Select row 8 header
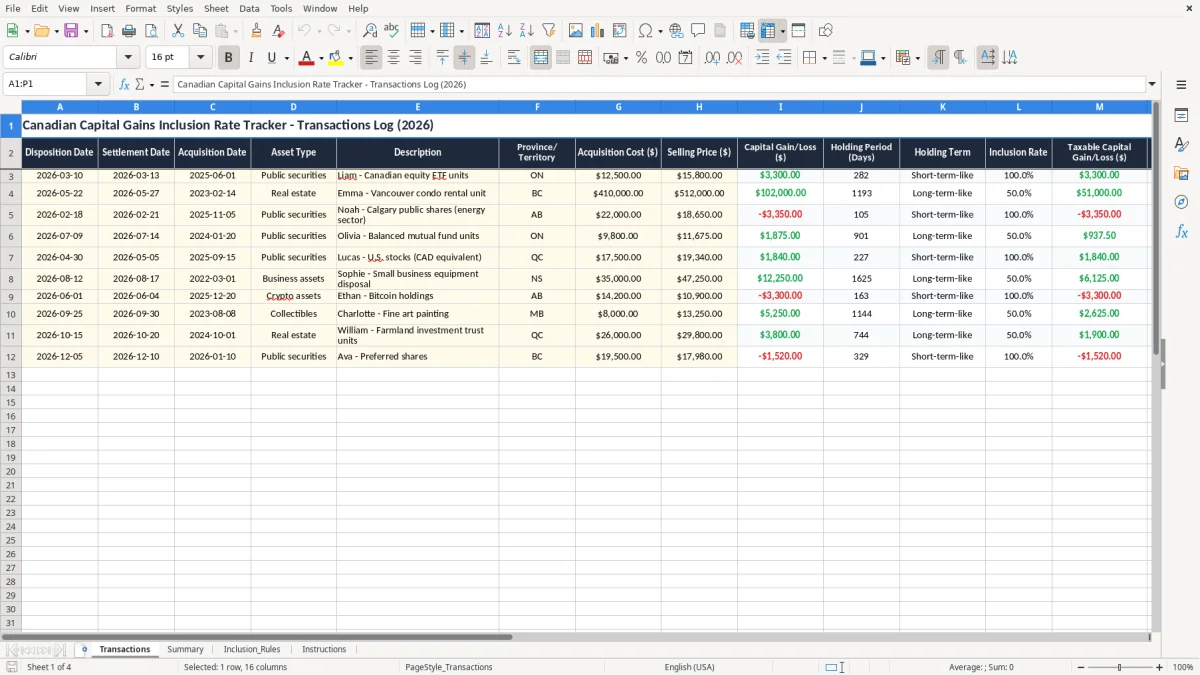1200x675 pixels. pyautogui.click(x=11, y=278)
